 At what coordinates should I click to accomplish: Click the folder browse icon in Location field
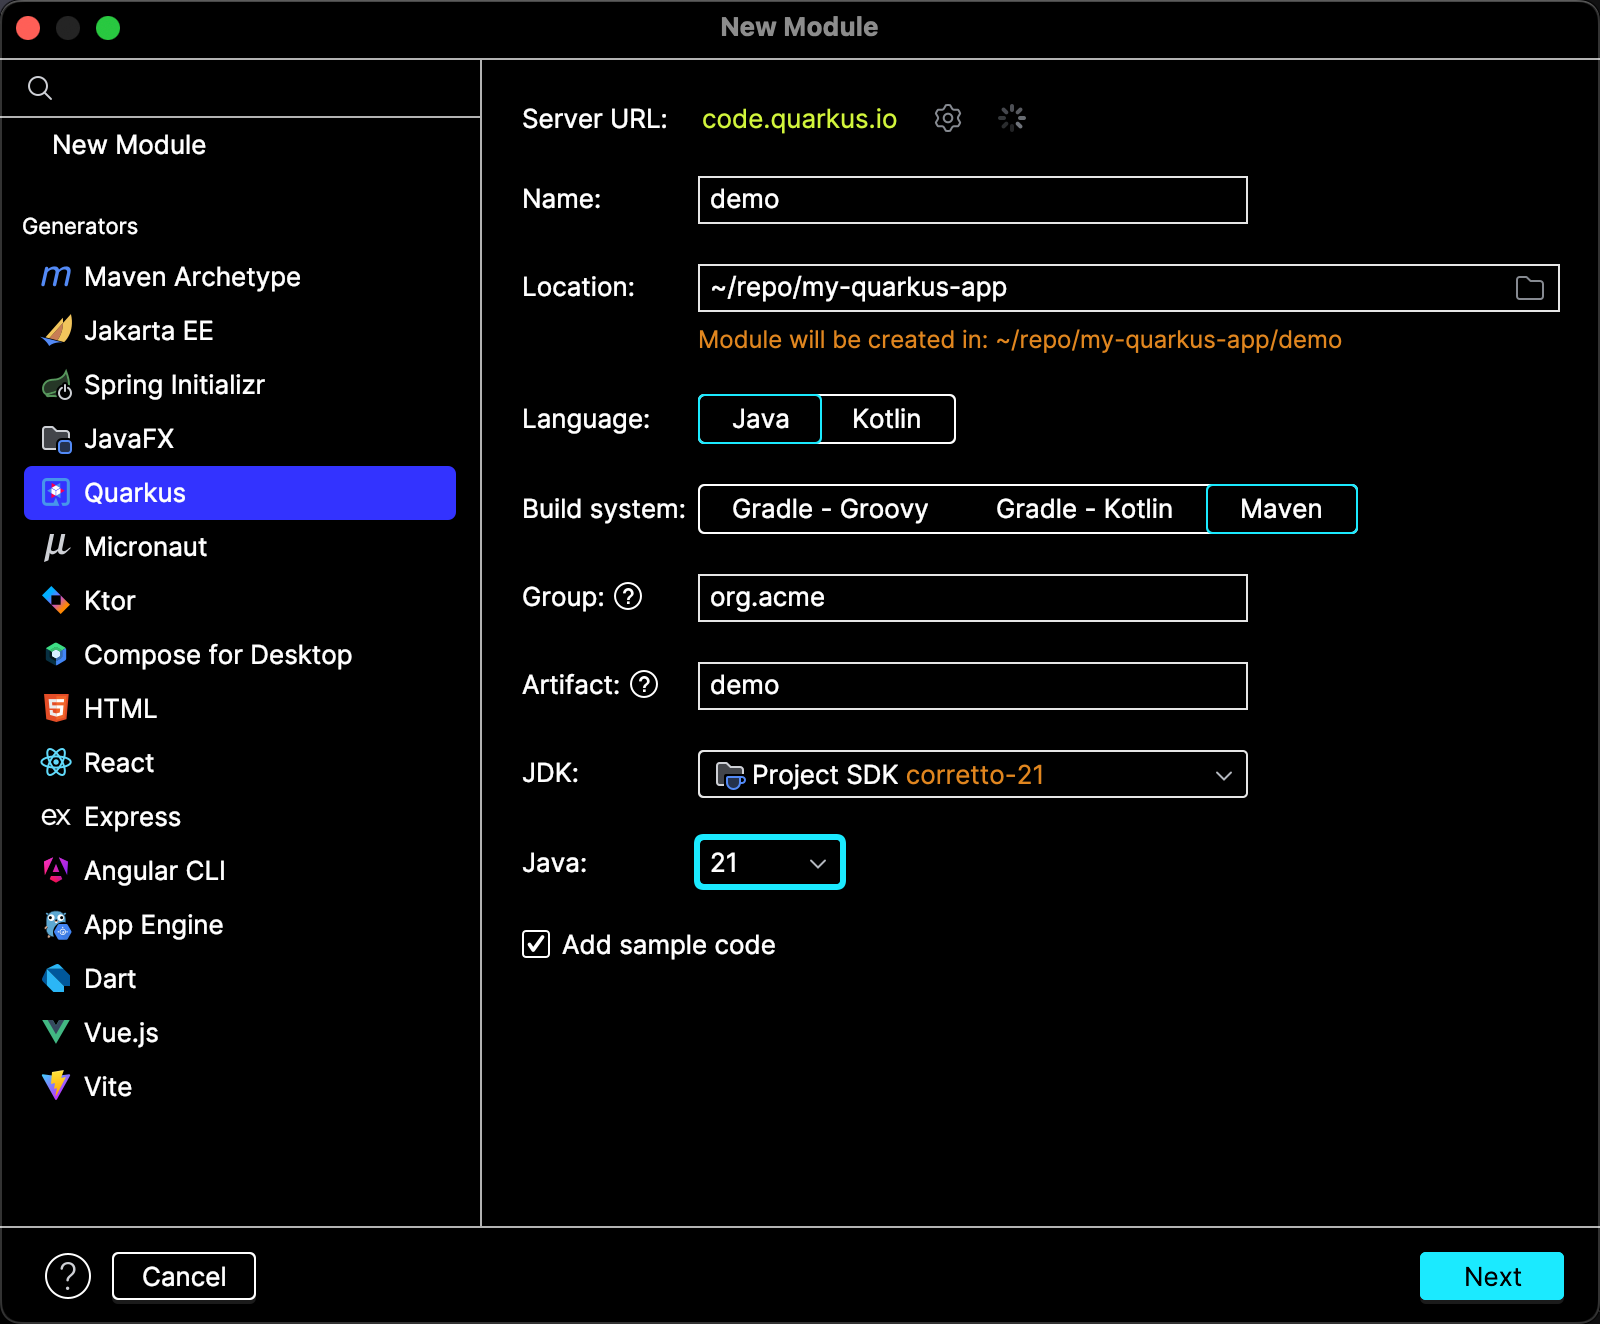click(1529, 288)
